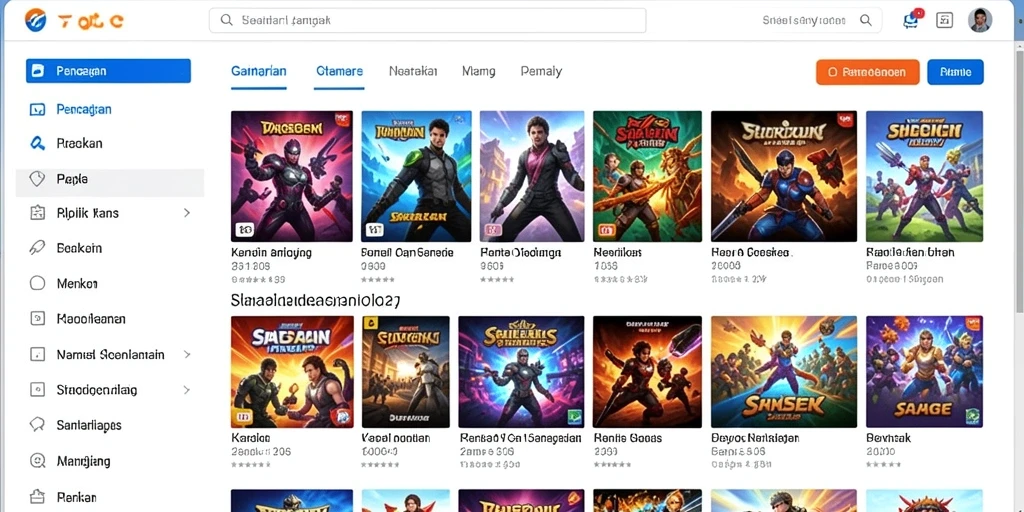Expand the Staodgendlag sidebar chevron

[x=187, y=390]
